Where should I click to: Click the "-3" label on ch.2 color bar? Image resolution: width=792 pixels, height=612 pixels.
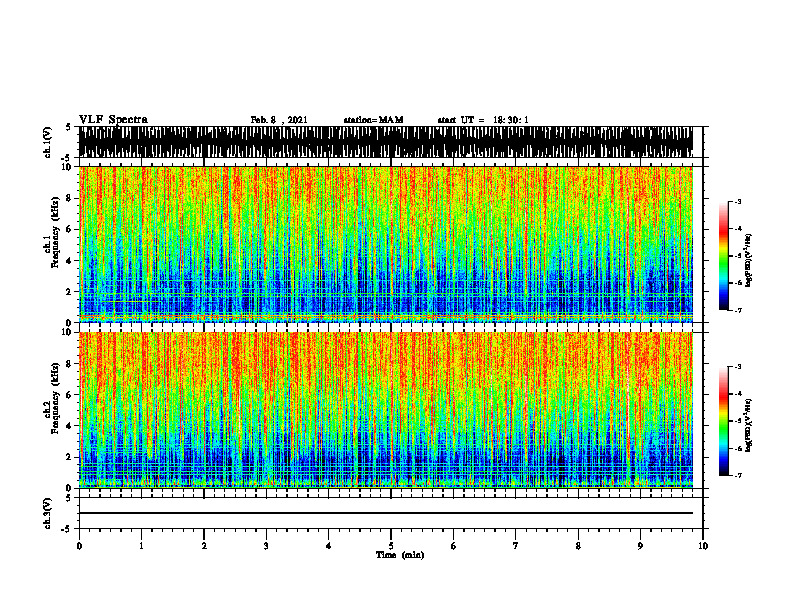click(738, 367)
